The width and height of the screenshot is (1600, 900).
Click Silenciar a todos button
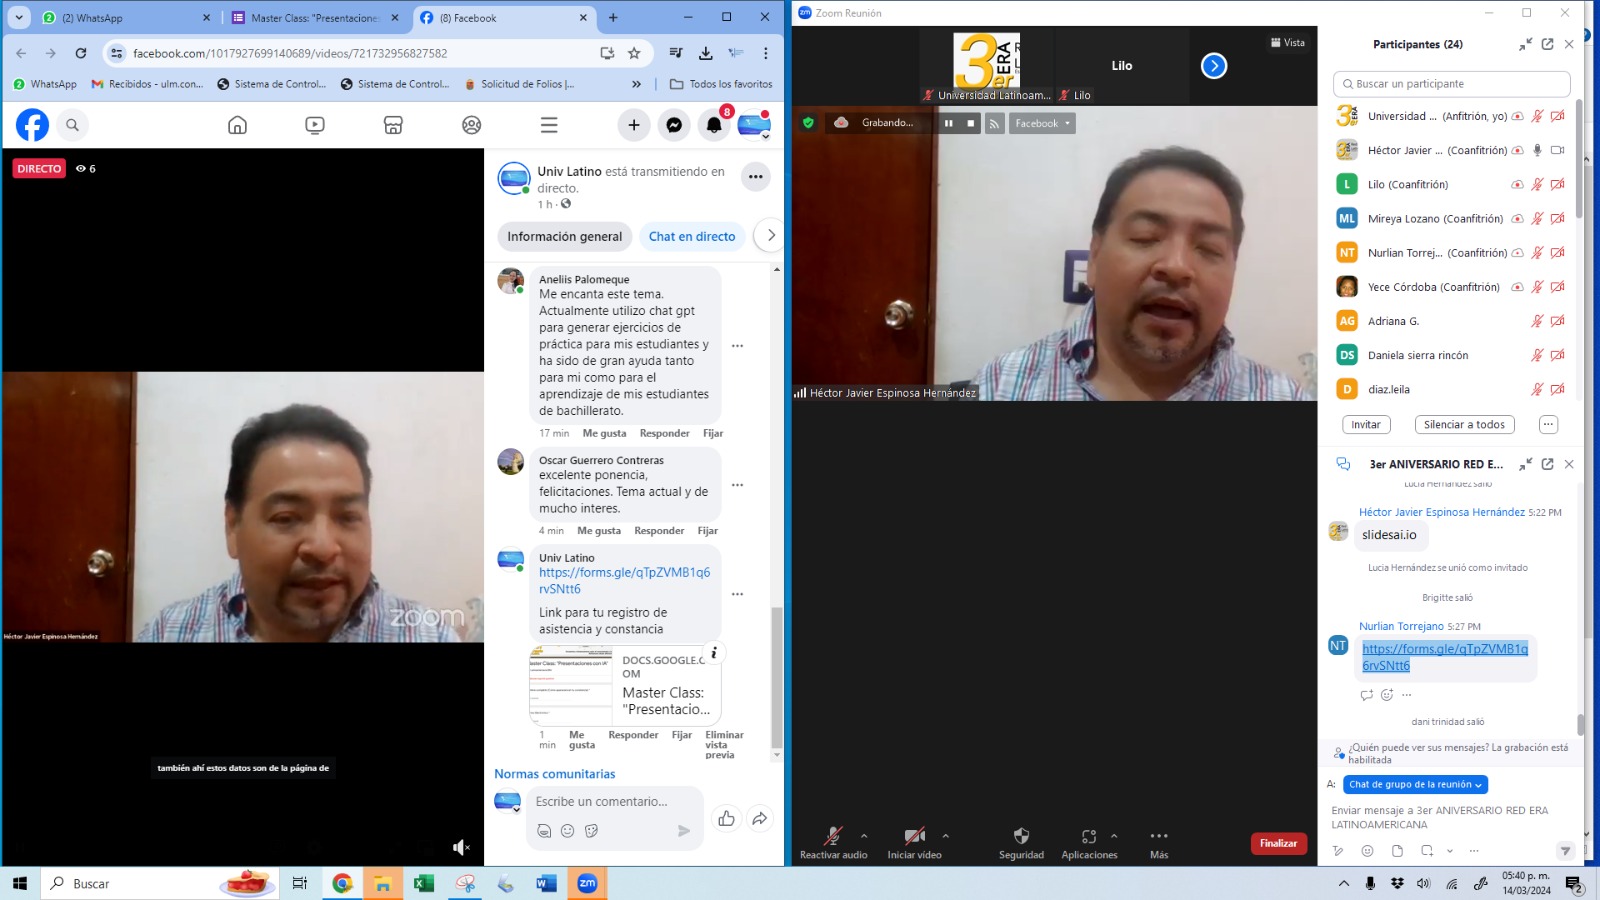[x=1464, y=425]
